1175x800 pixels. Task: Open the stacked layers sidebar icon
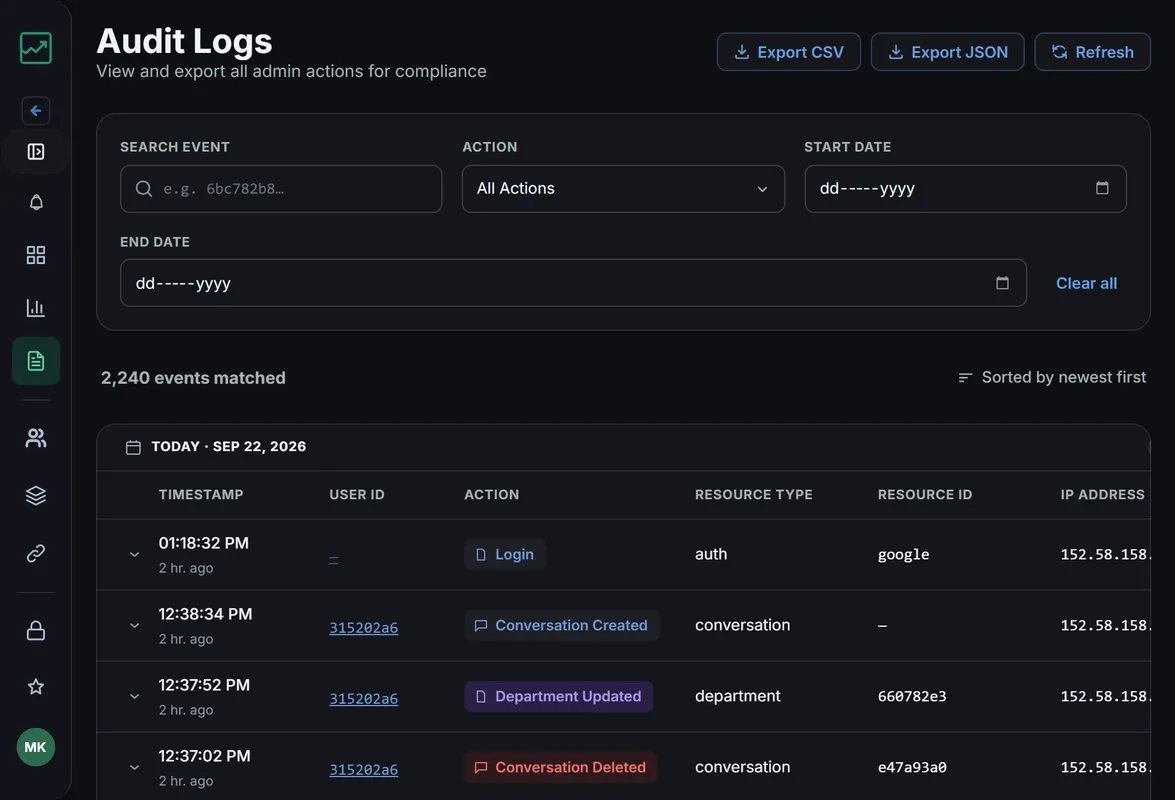click(35, 495)
